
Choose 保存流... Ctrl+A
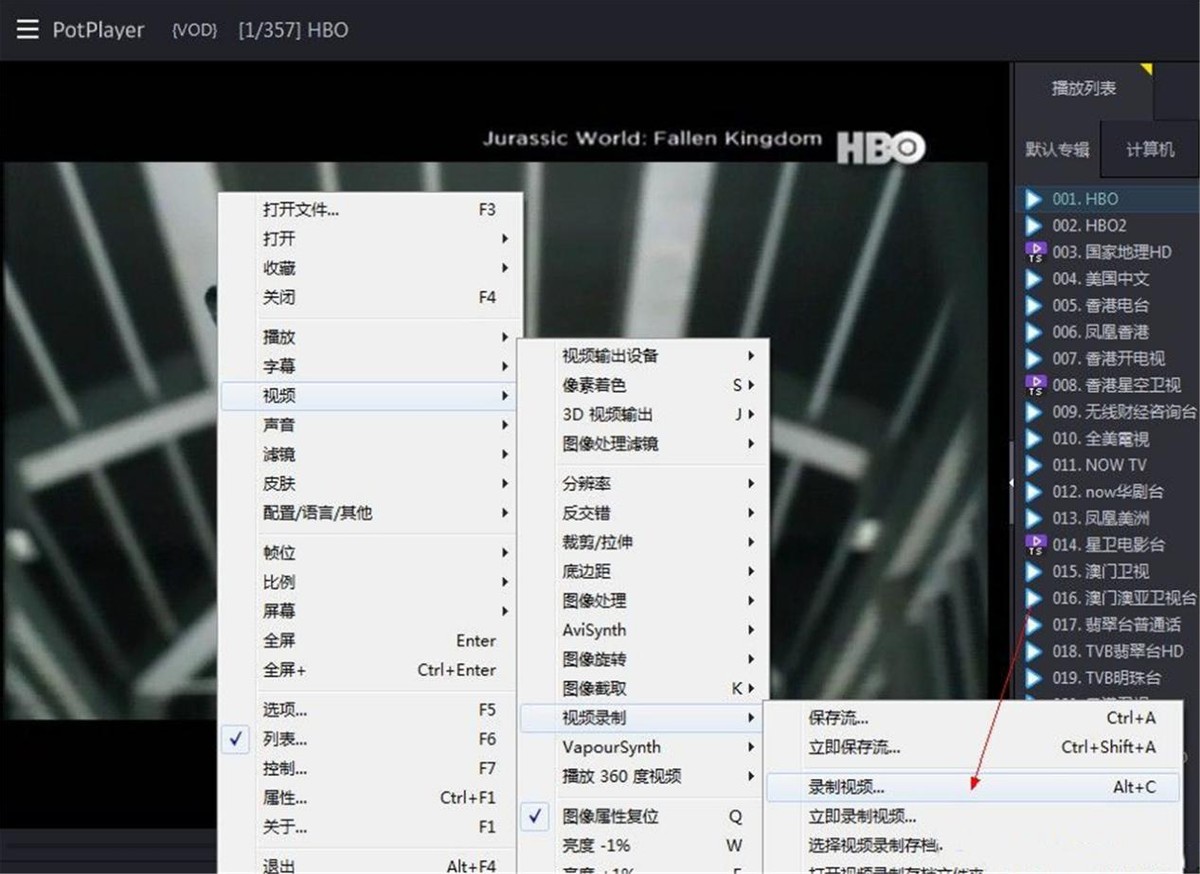(x=973, y=718)
